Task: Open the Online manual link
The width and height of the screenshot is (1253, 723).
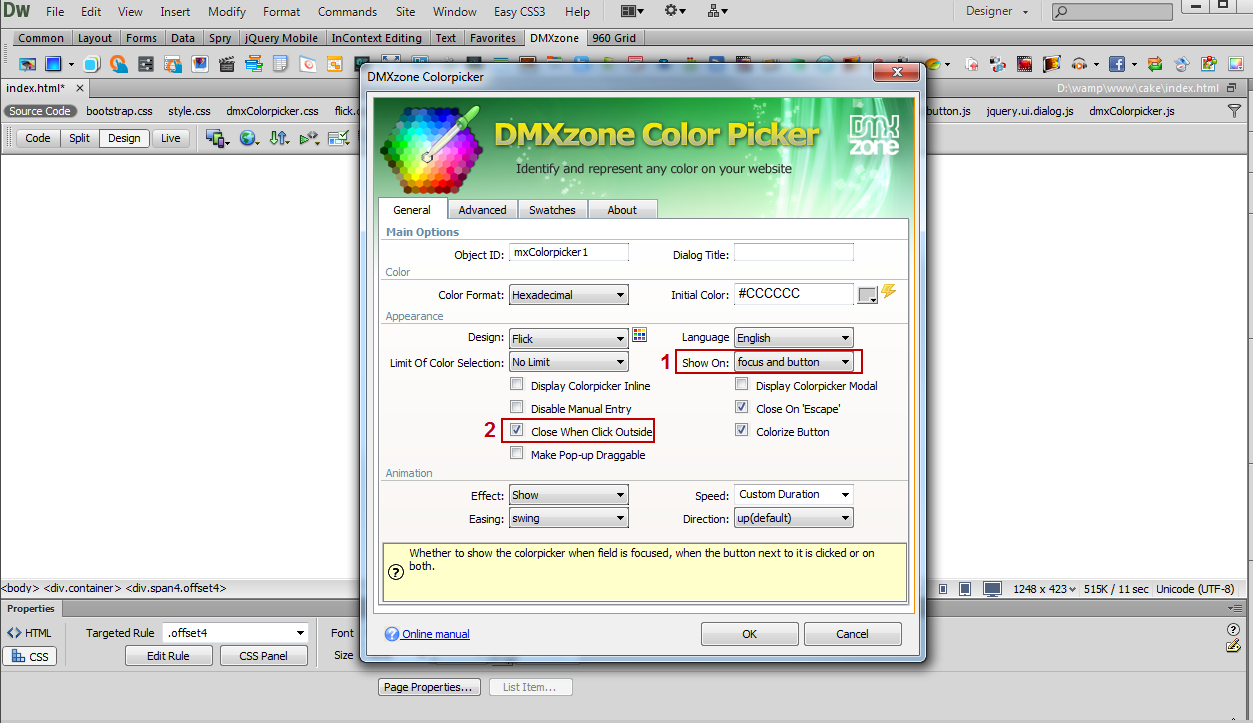Action: coord(436,634)
